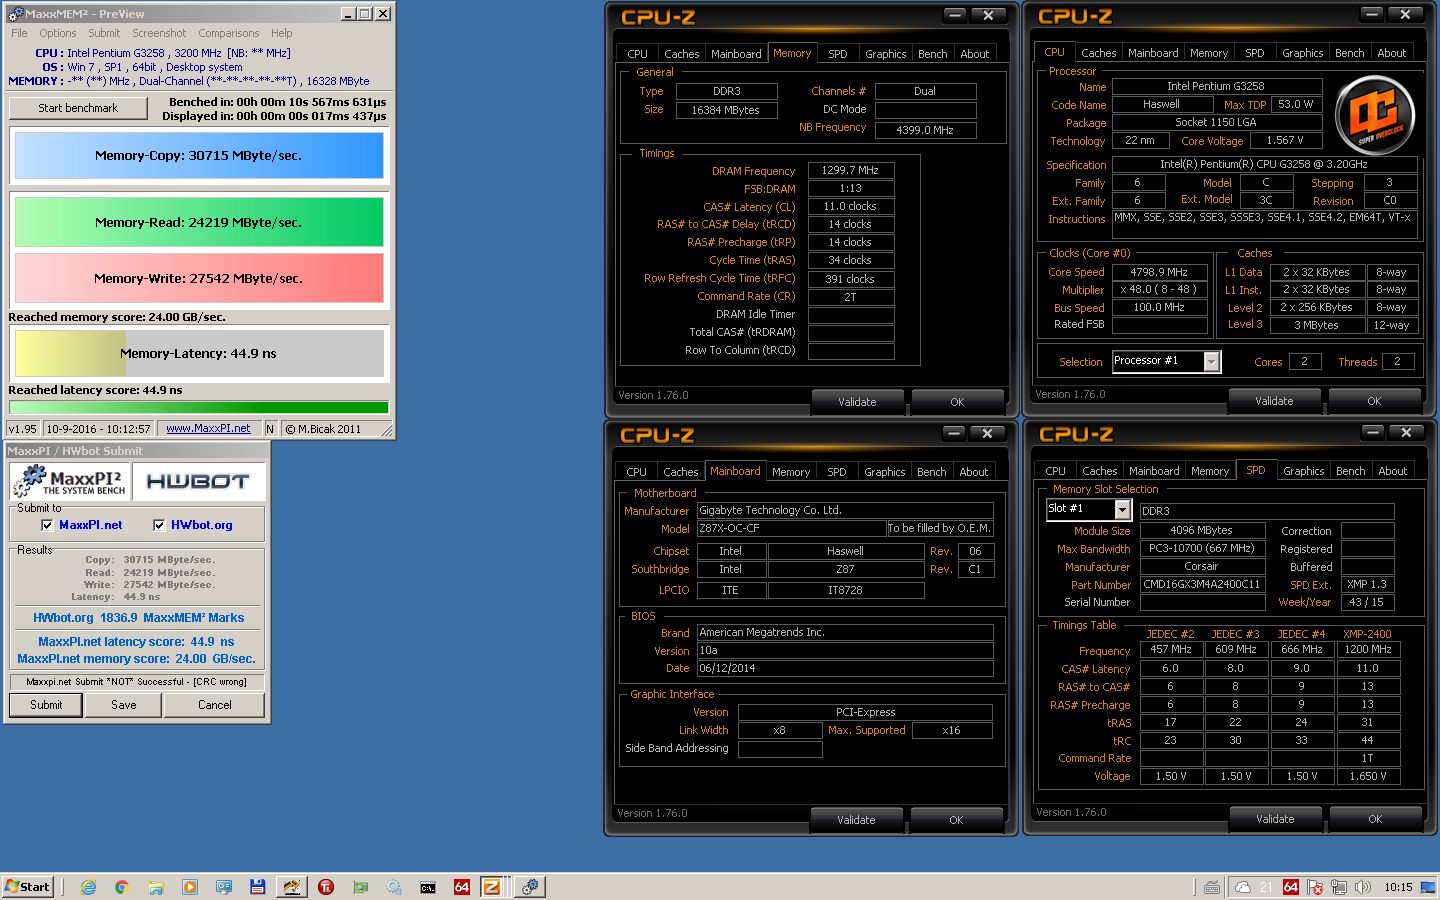Open the Options menu in MaxxMEM²
This screenshot has width=1440, height=900.
tap(58, 33)
